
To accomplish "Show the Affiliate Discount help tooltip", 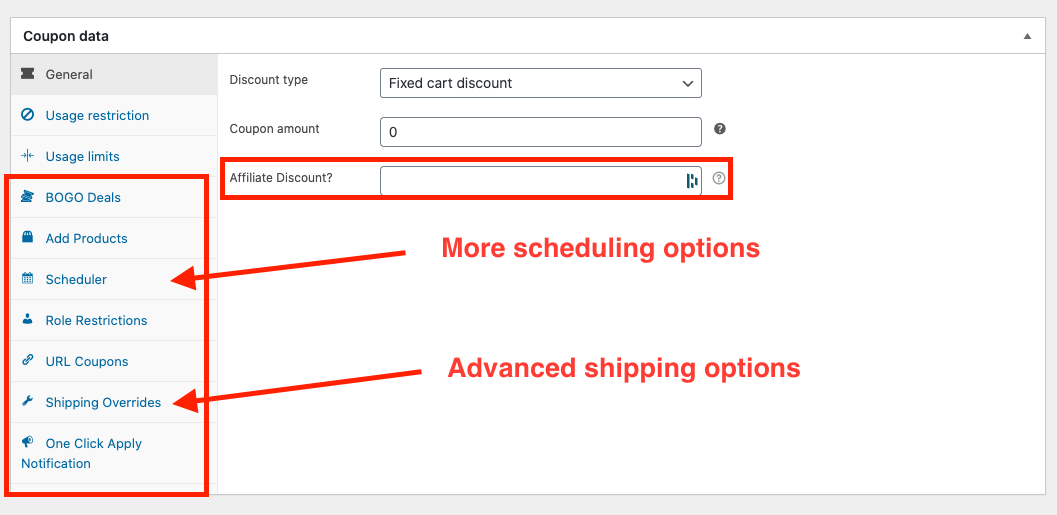I will pos(719,179).
